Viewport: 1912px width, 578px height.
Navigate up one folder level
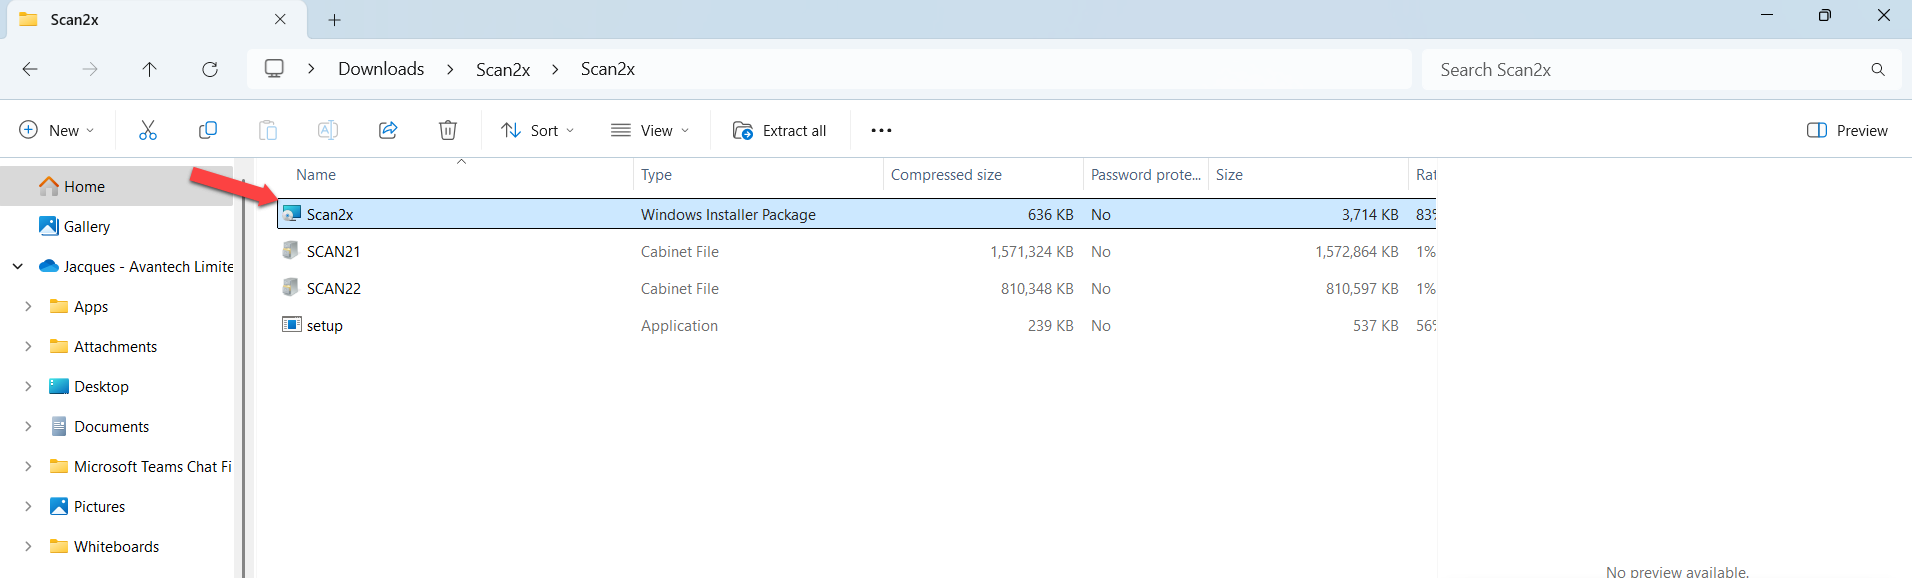149,69
